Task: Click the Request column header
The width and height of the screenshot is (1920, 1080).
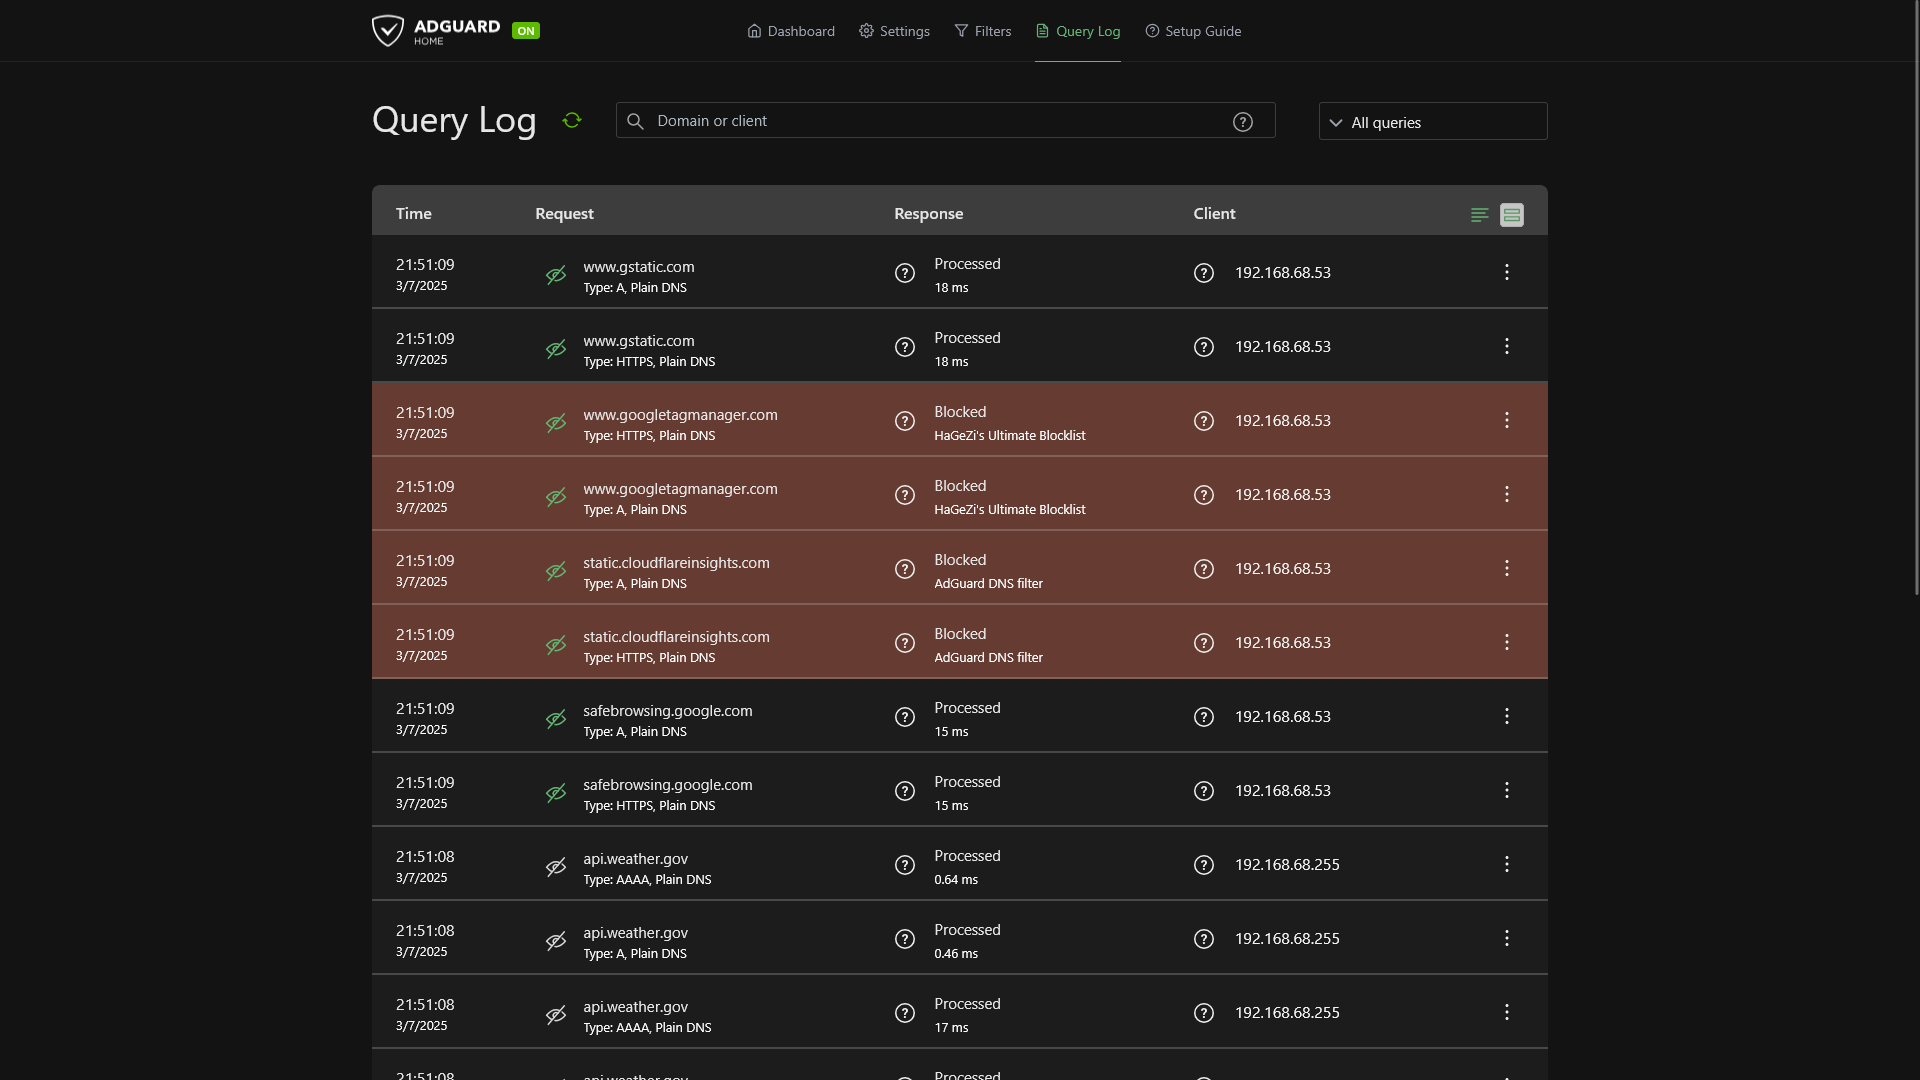Action: pyautogui.click(x=564, y=213)
